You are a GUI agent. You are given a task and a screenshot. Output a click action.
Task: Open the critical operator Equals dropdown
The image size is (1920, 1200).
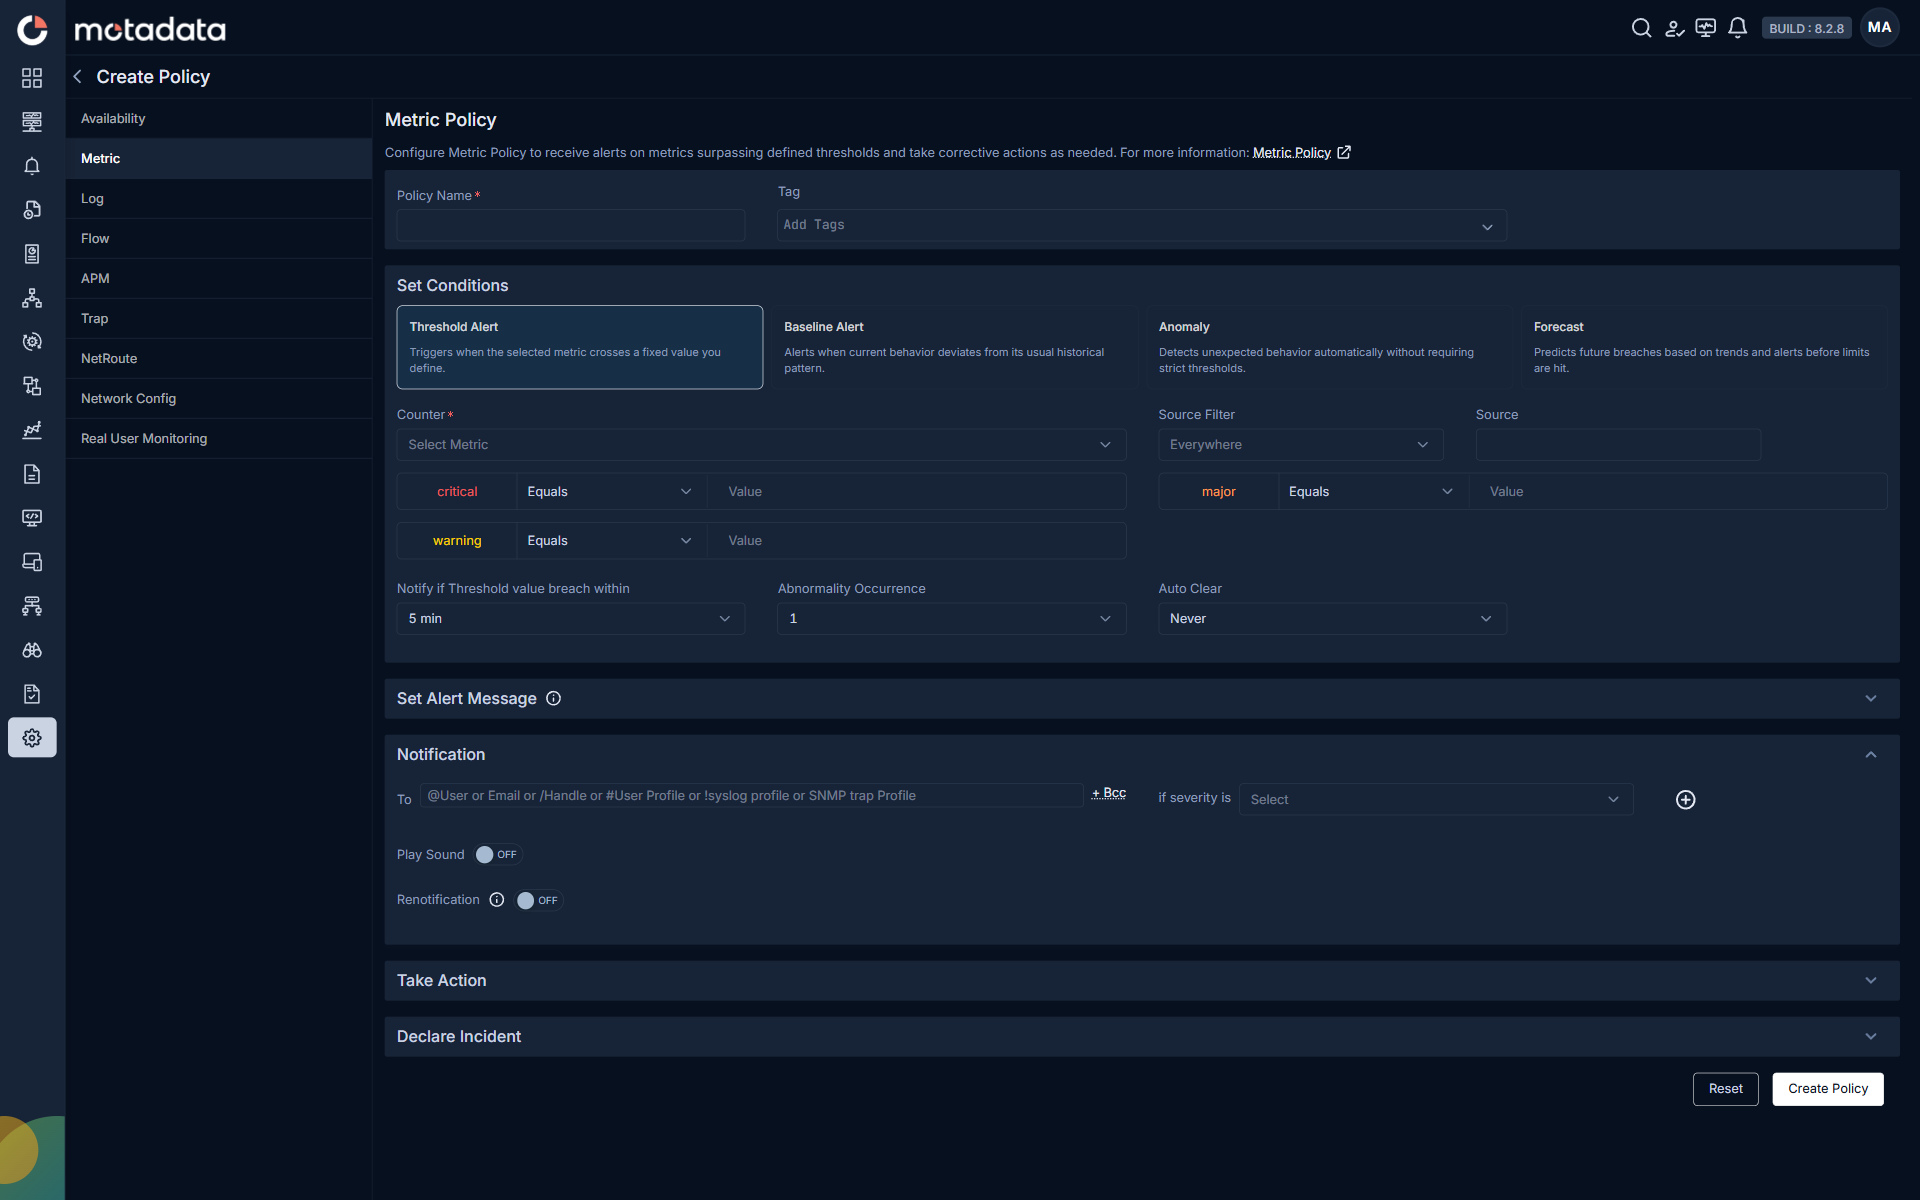coord(610,492)
